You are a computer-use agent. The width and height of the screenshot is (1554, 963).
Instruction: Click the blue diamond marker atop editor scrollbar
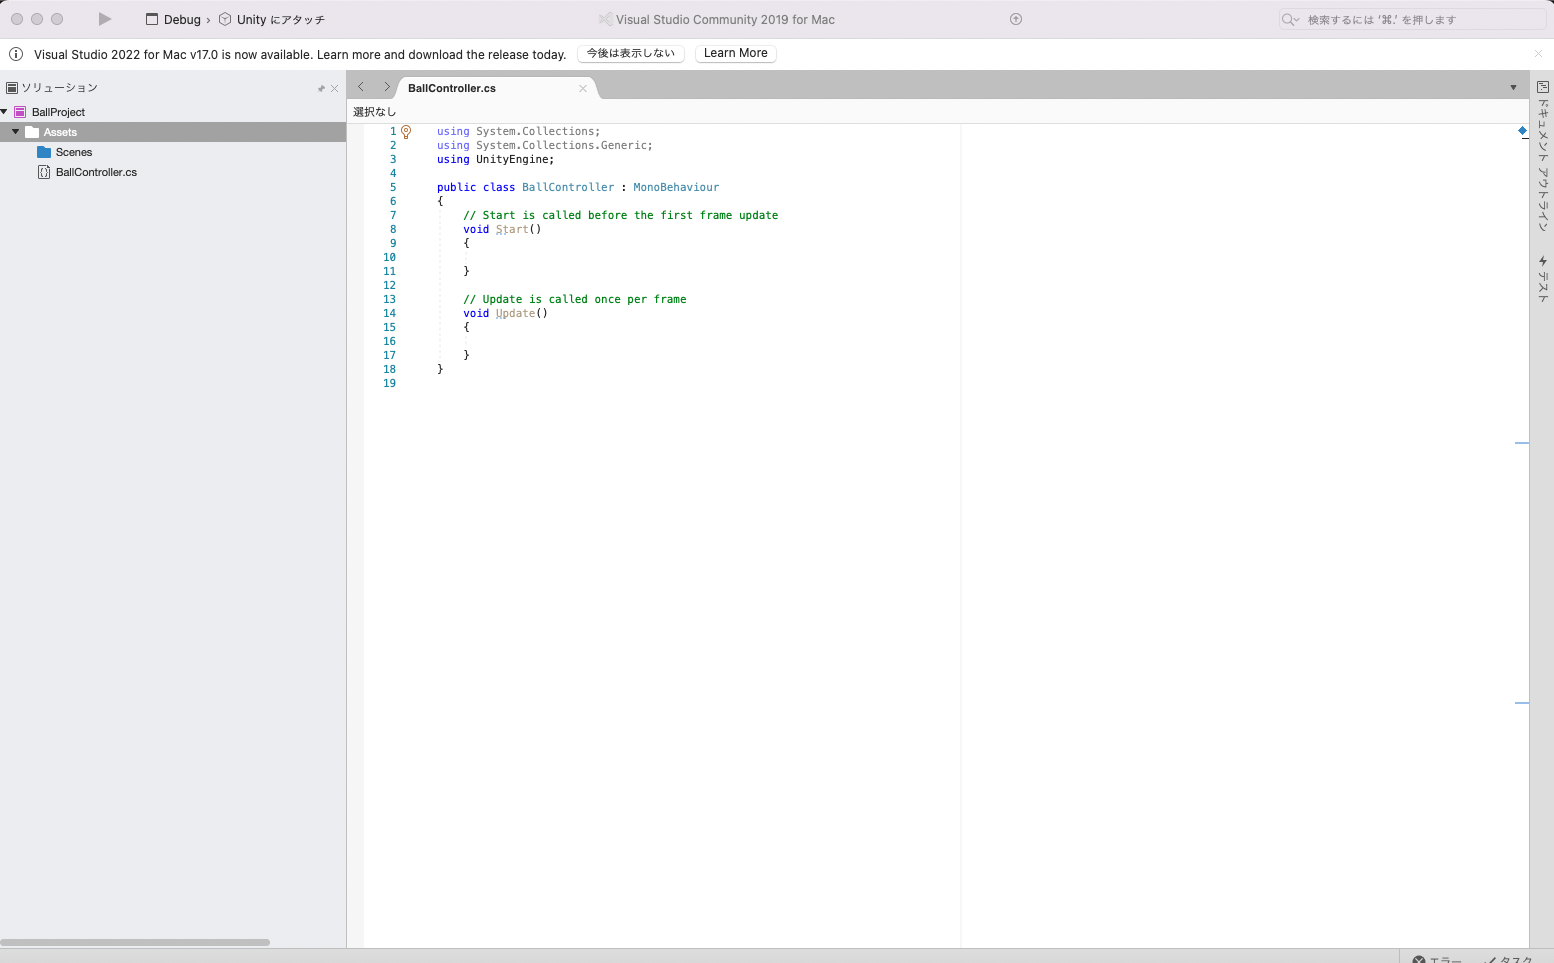[x=1522, y=131]
